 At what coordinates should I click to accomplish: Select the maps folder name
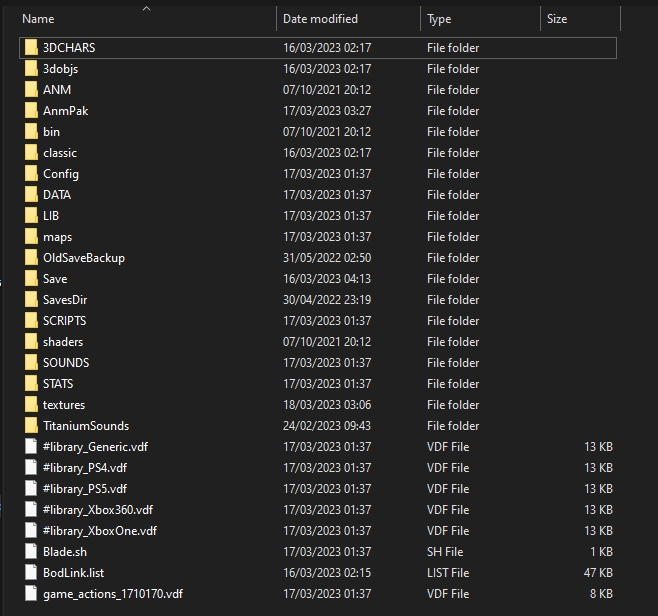pos(57,237)
